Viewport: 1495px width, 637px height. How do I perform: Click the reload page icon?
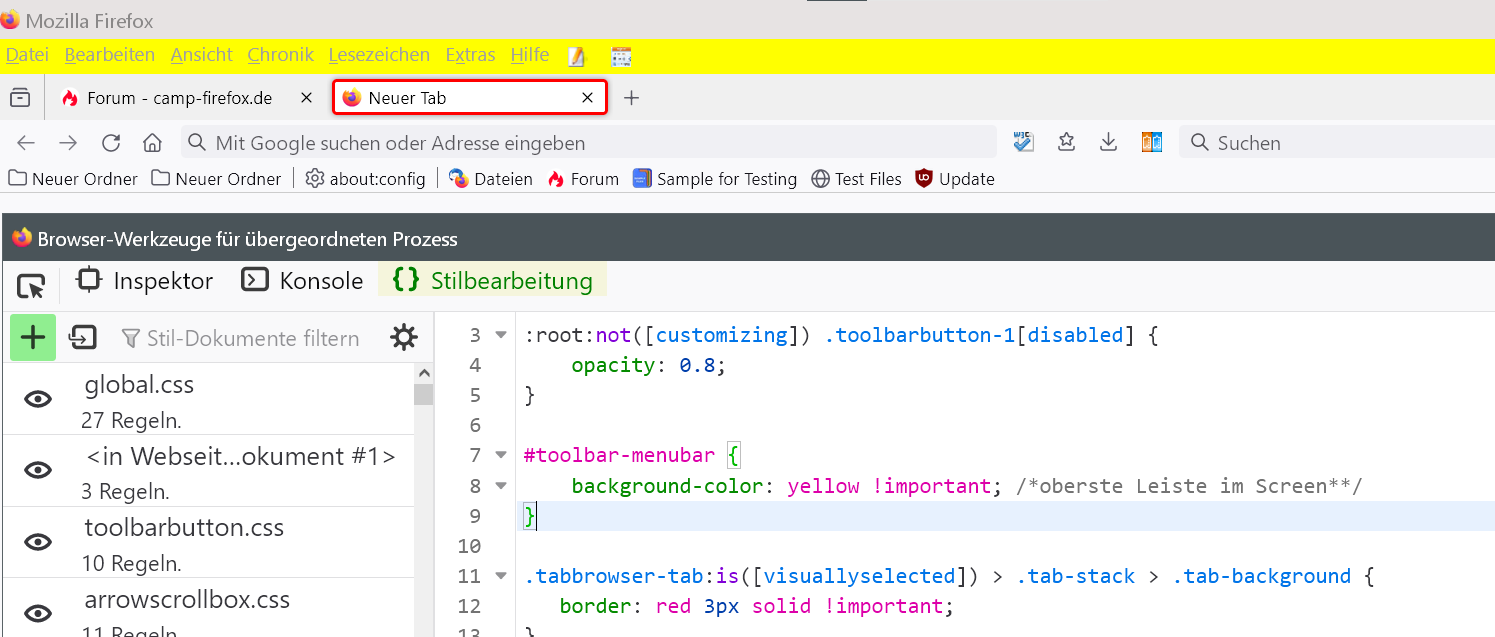[111, 143]
